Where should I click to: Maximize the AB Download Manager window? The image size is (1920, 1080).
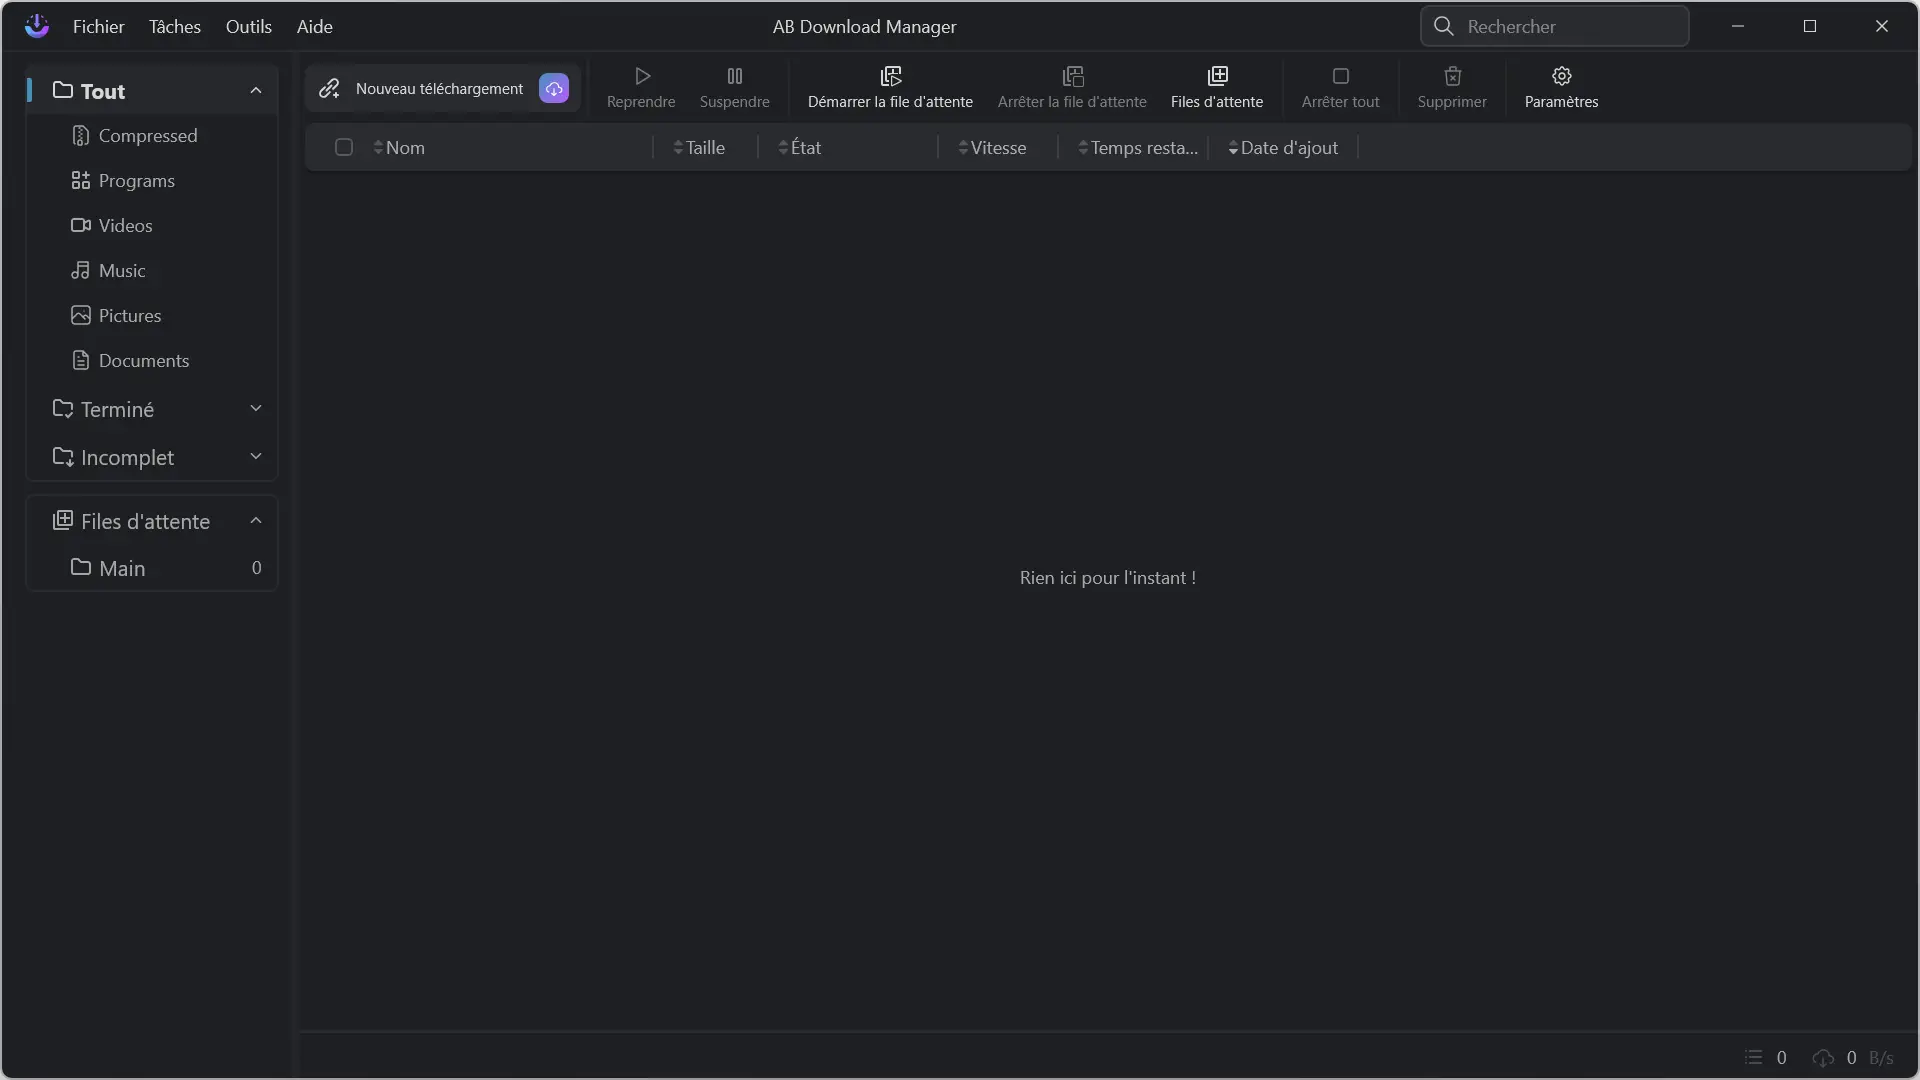coord(1810,26)
